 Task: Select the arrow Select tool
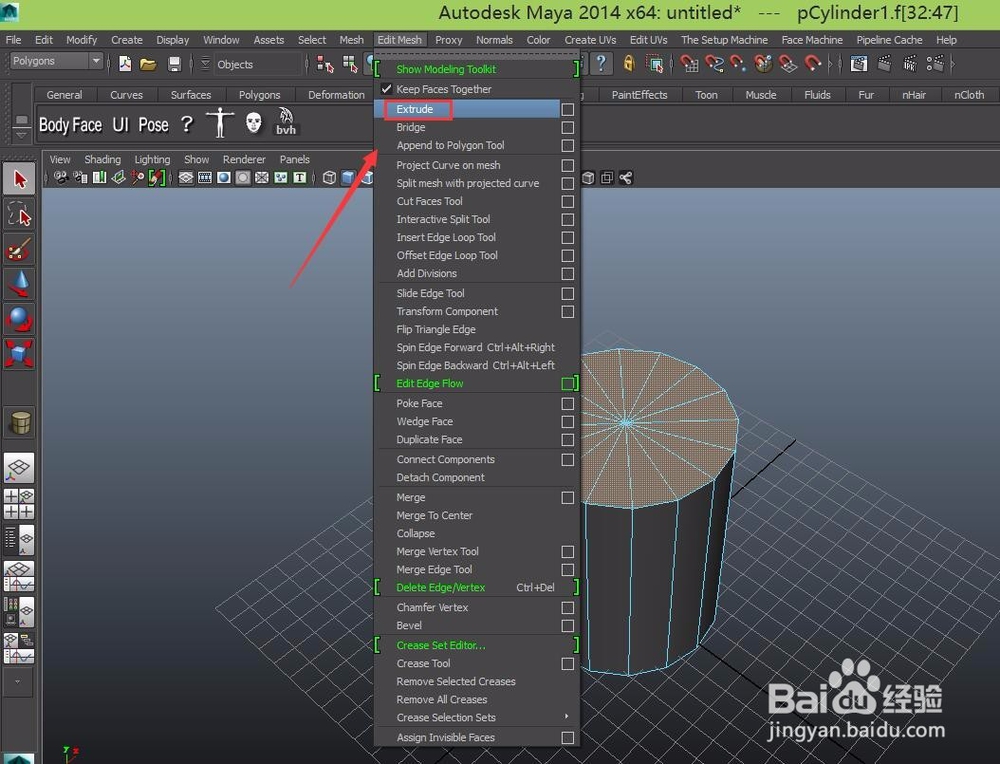pyautogui.click(x=19, y=179)
